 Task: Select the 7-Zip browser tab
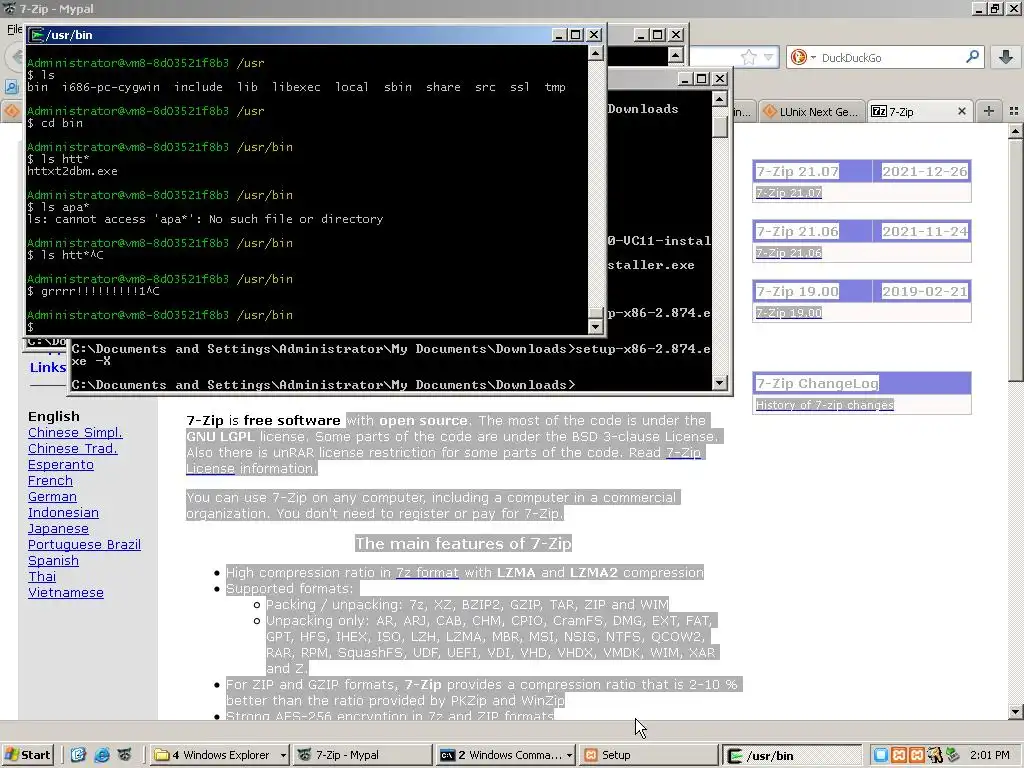pyautogui.click(x=920, y=112)
